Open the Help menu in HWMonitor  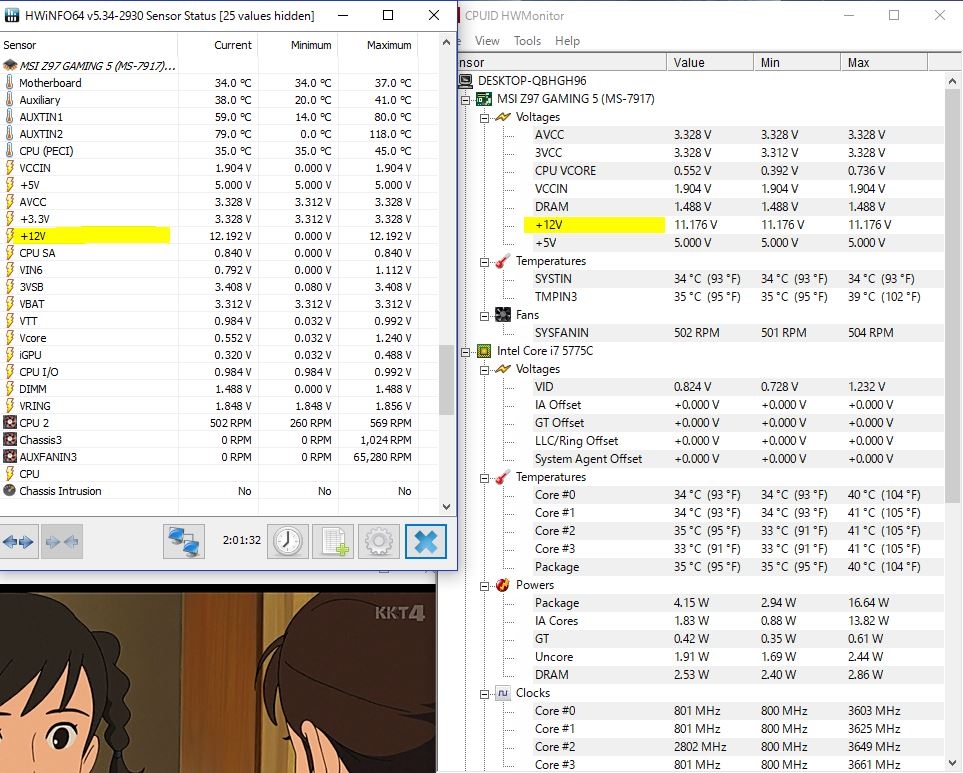pos(567,41)
